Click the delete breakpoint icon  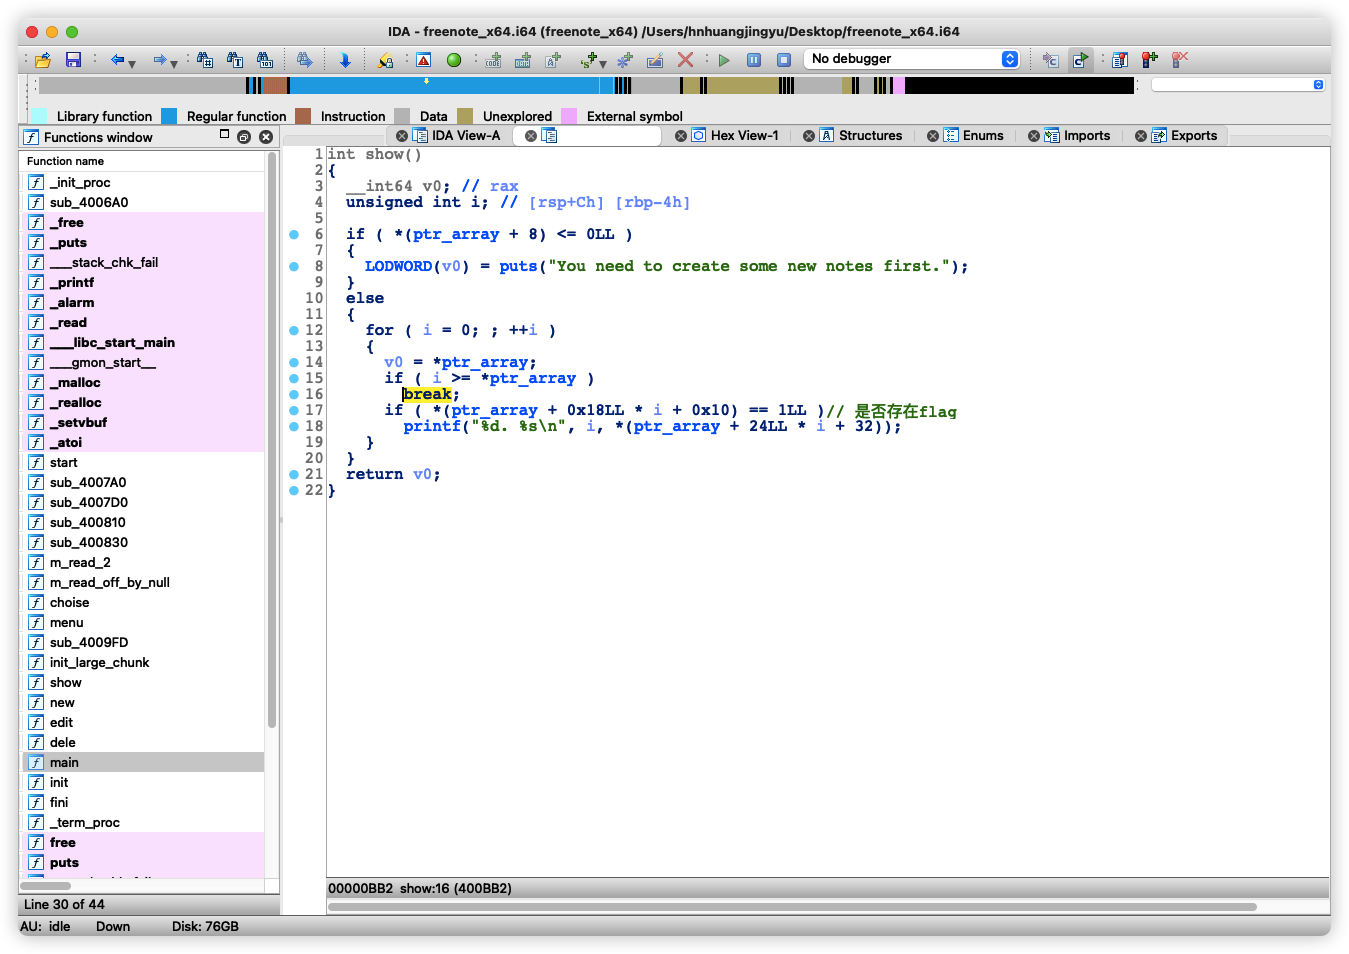[x=1180, y=60]
